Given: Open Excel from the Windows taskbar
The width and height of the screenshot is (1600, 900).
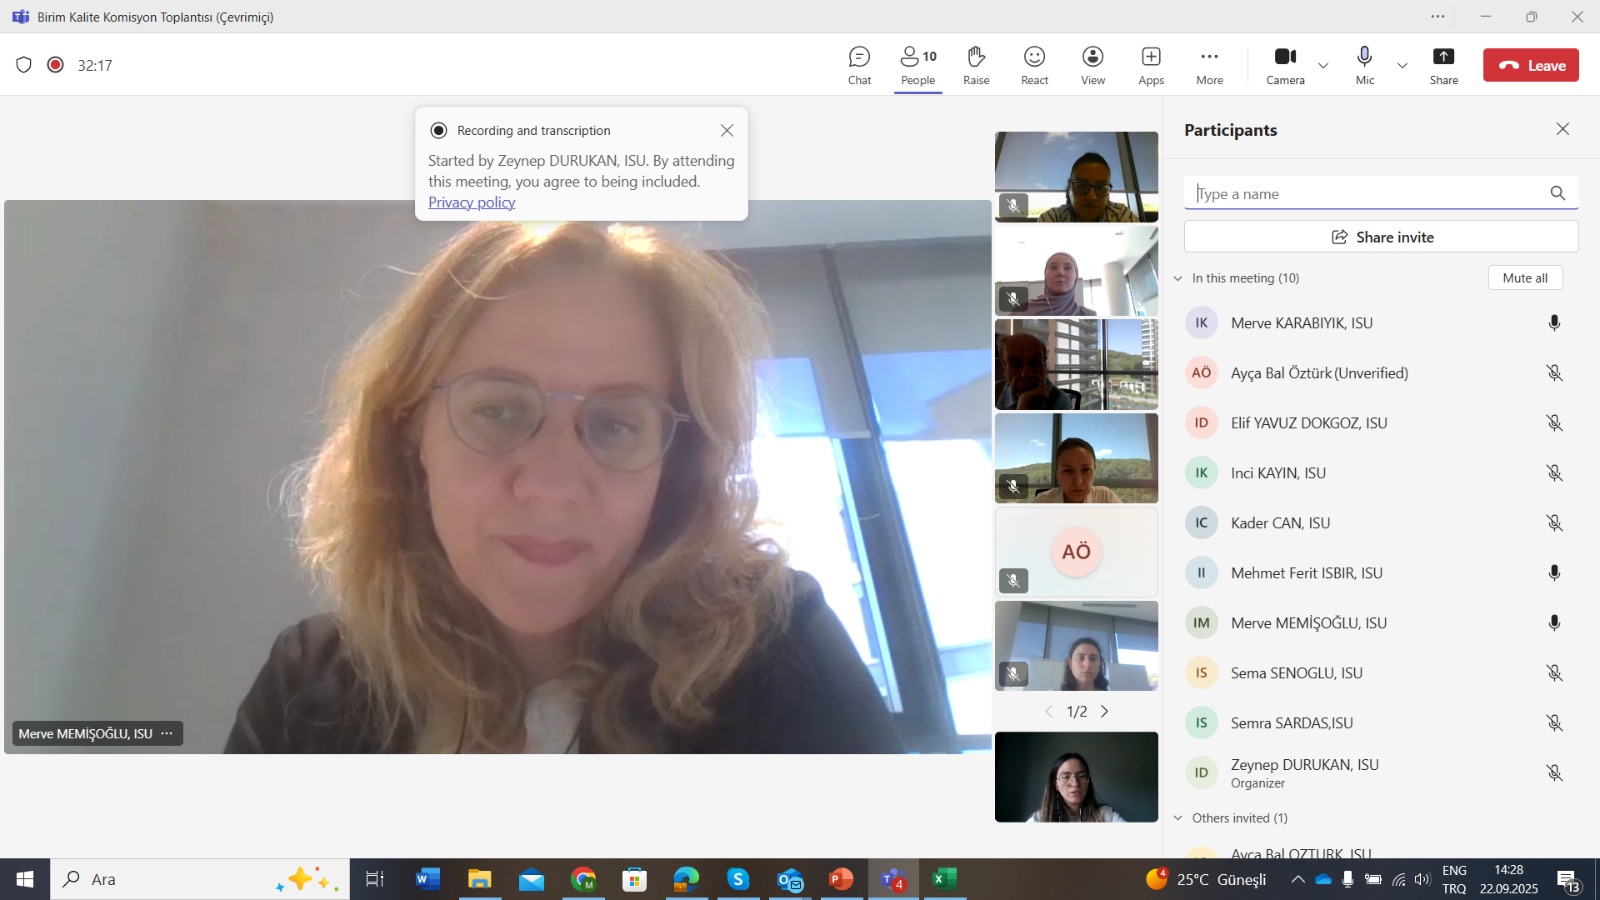Looking at the screenshot, I should click(943, 879).
